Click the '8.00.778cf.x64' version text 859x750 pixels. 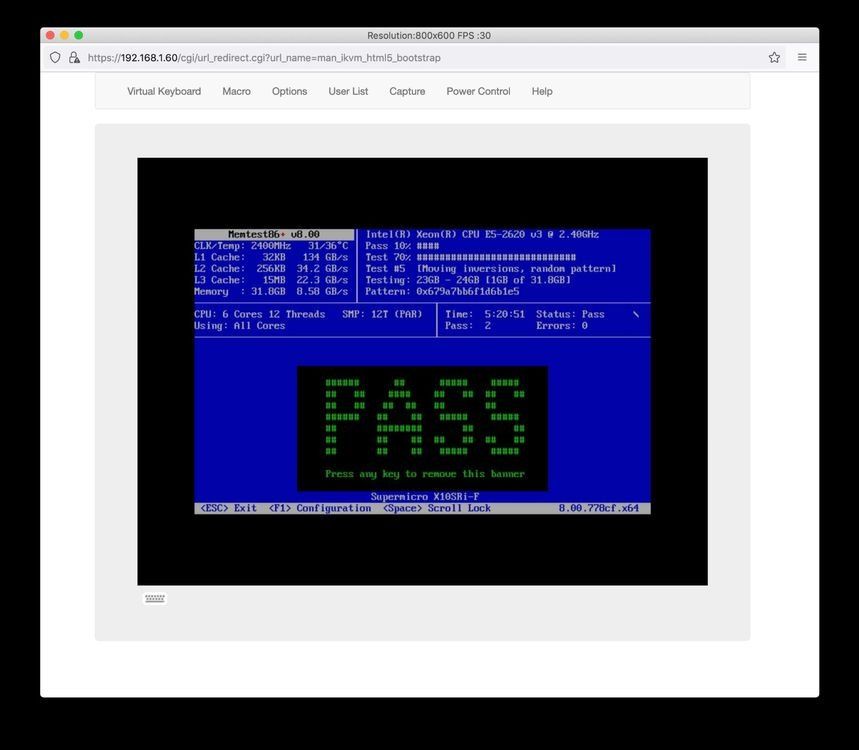(598, 508)
